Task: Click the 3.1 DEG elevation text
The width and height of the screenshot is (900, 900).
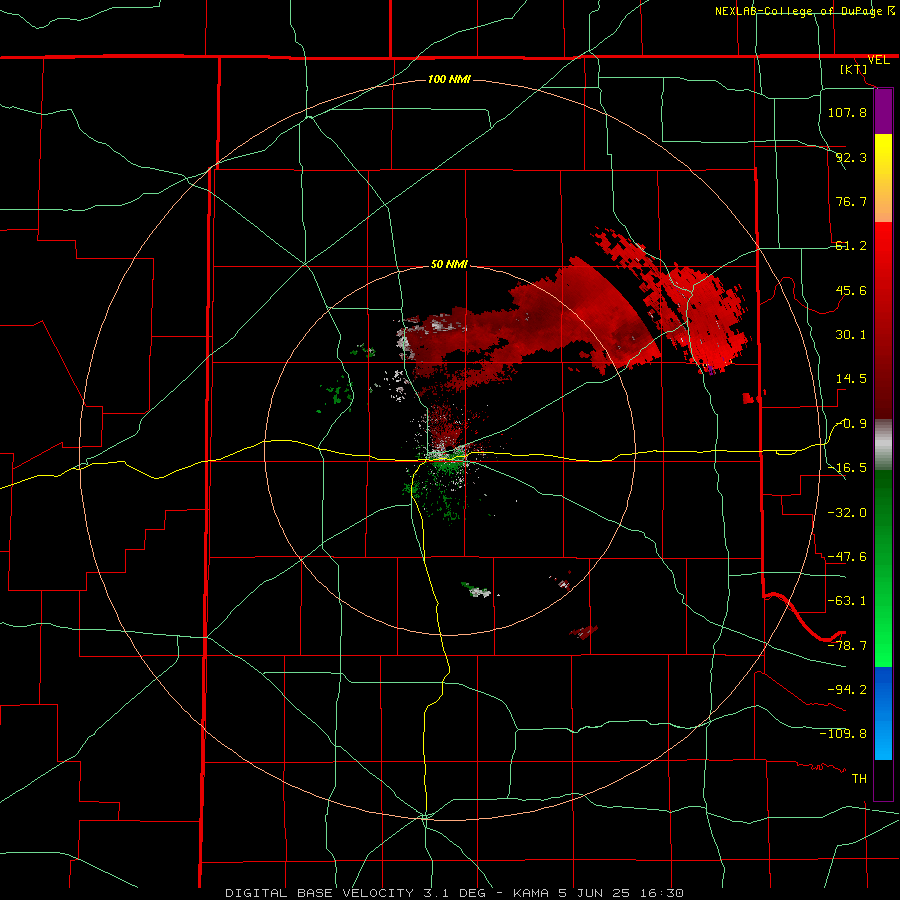Action: (453, 893)
